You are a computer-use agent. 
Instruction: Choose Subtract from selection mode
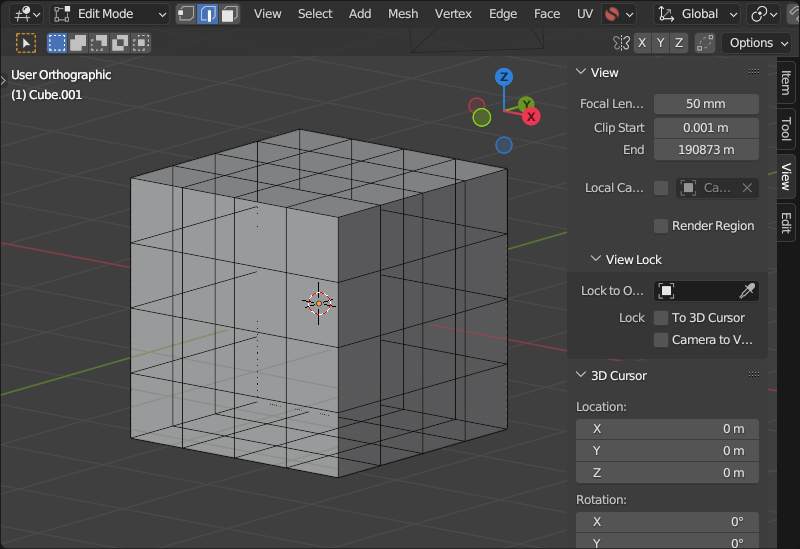point(98,43)
